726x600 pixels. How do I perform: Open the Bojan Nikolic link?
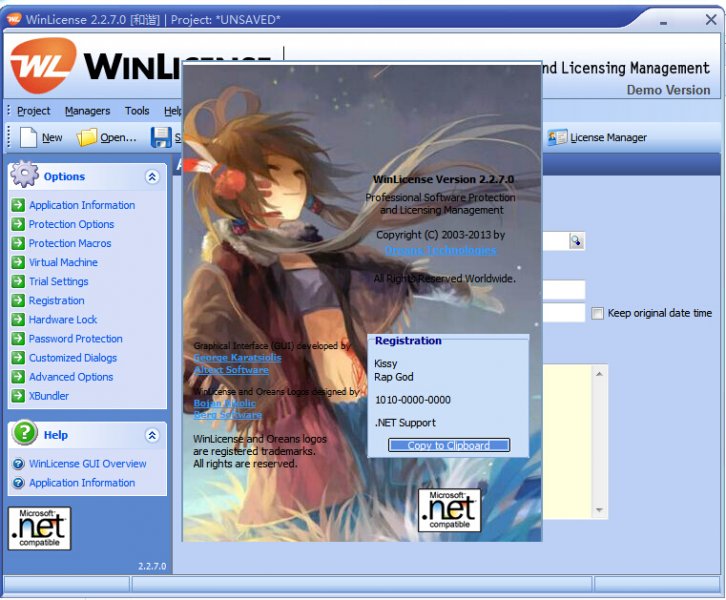point(225,403)
